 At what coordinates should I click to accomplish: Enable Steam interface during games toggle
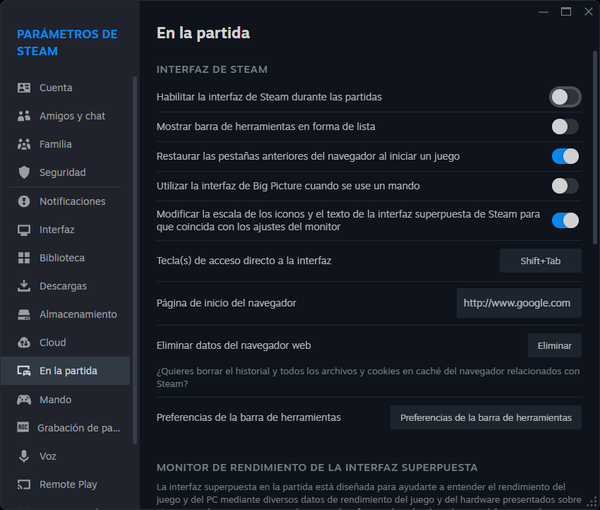coord(564,97)
